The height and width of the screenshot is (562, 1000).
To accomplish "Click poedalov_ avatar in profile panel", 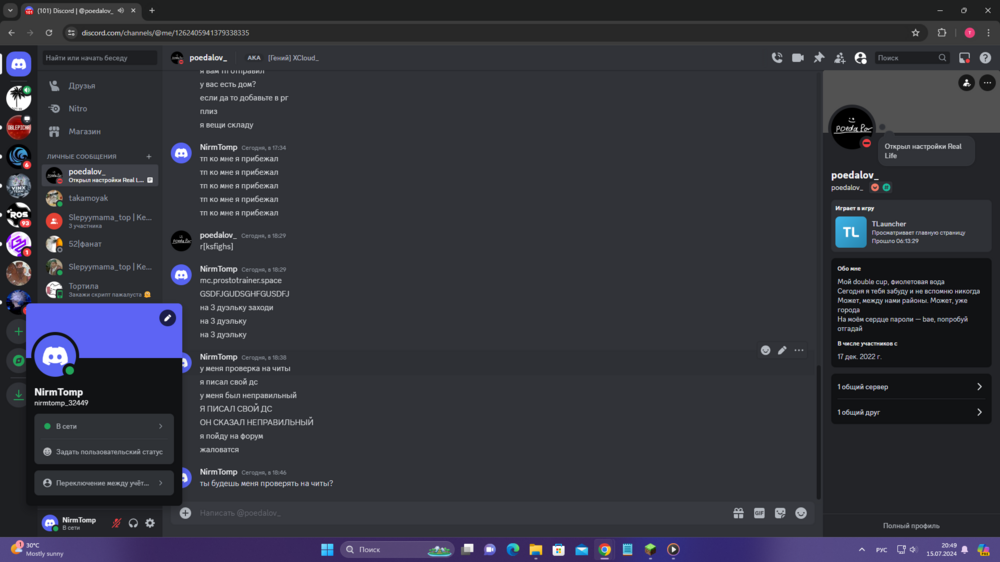I will 851,128.
